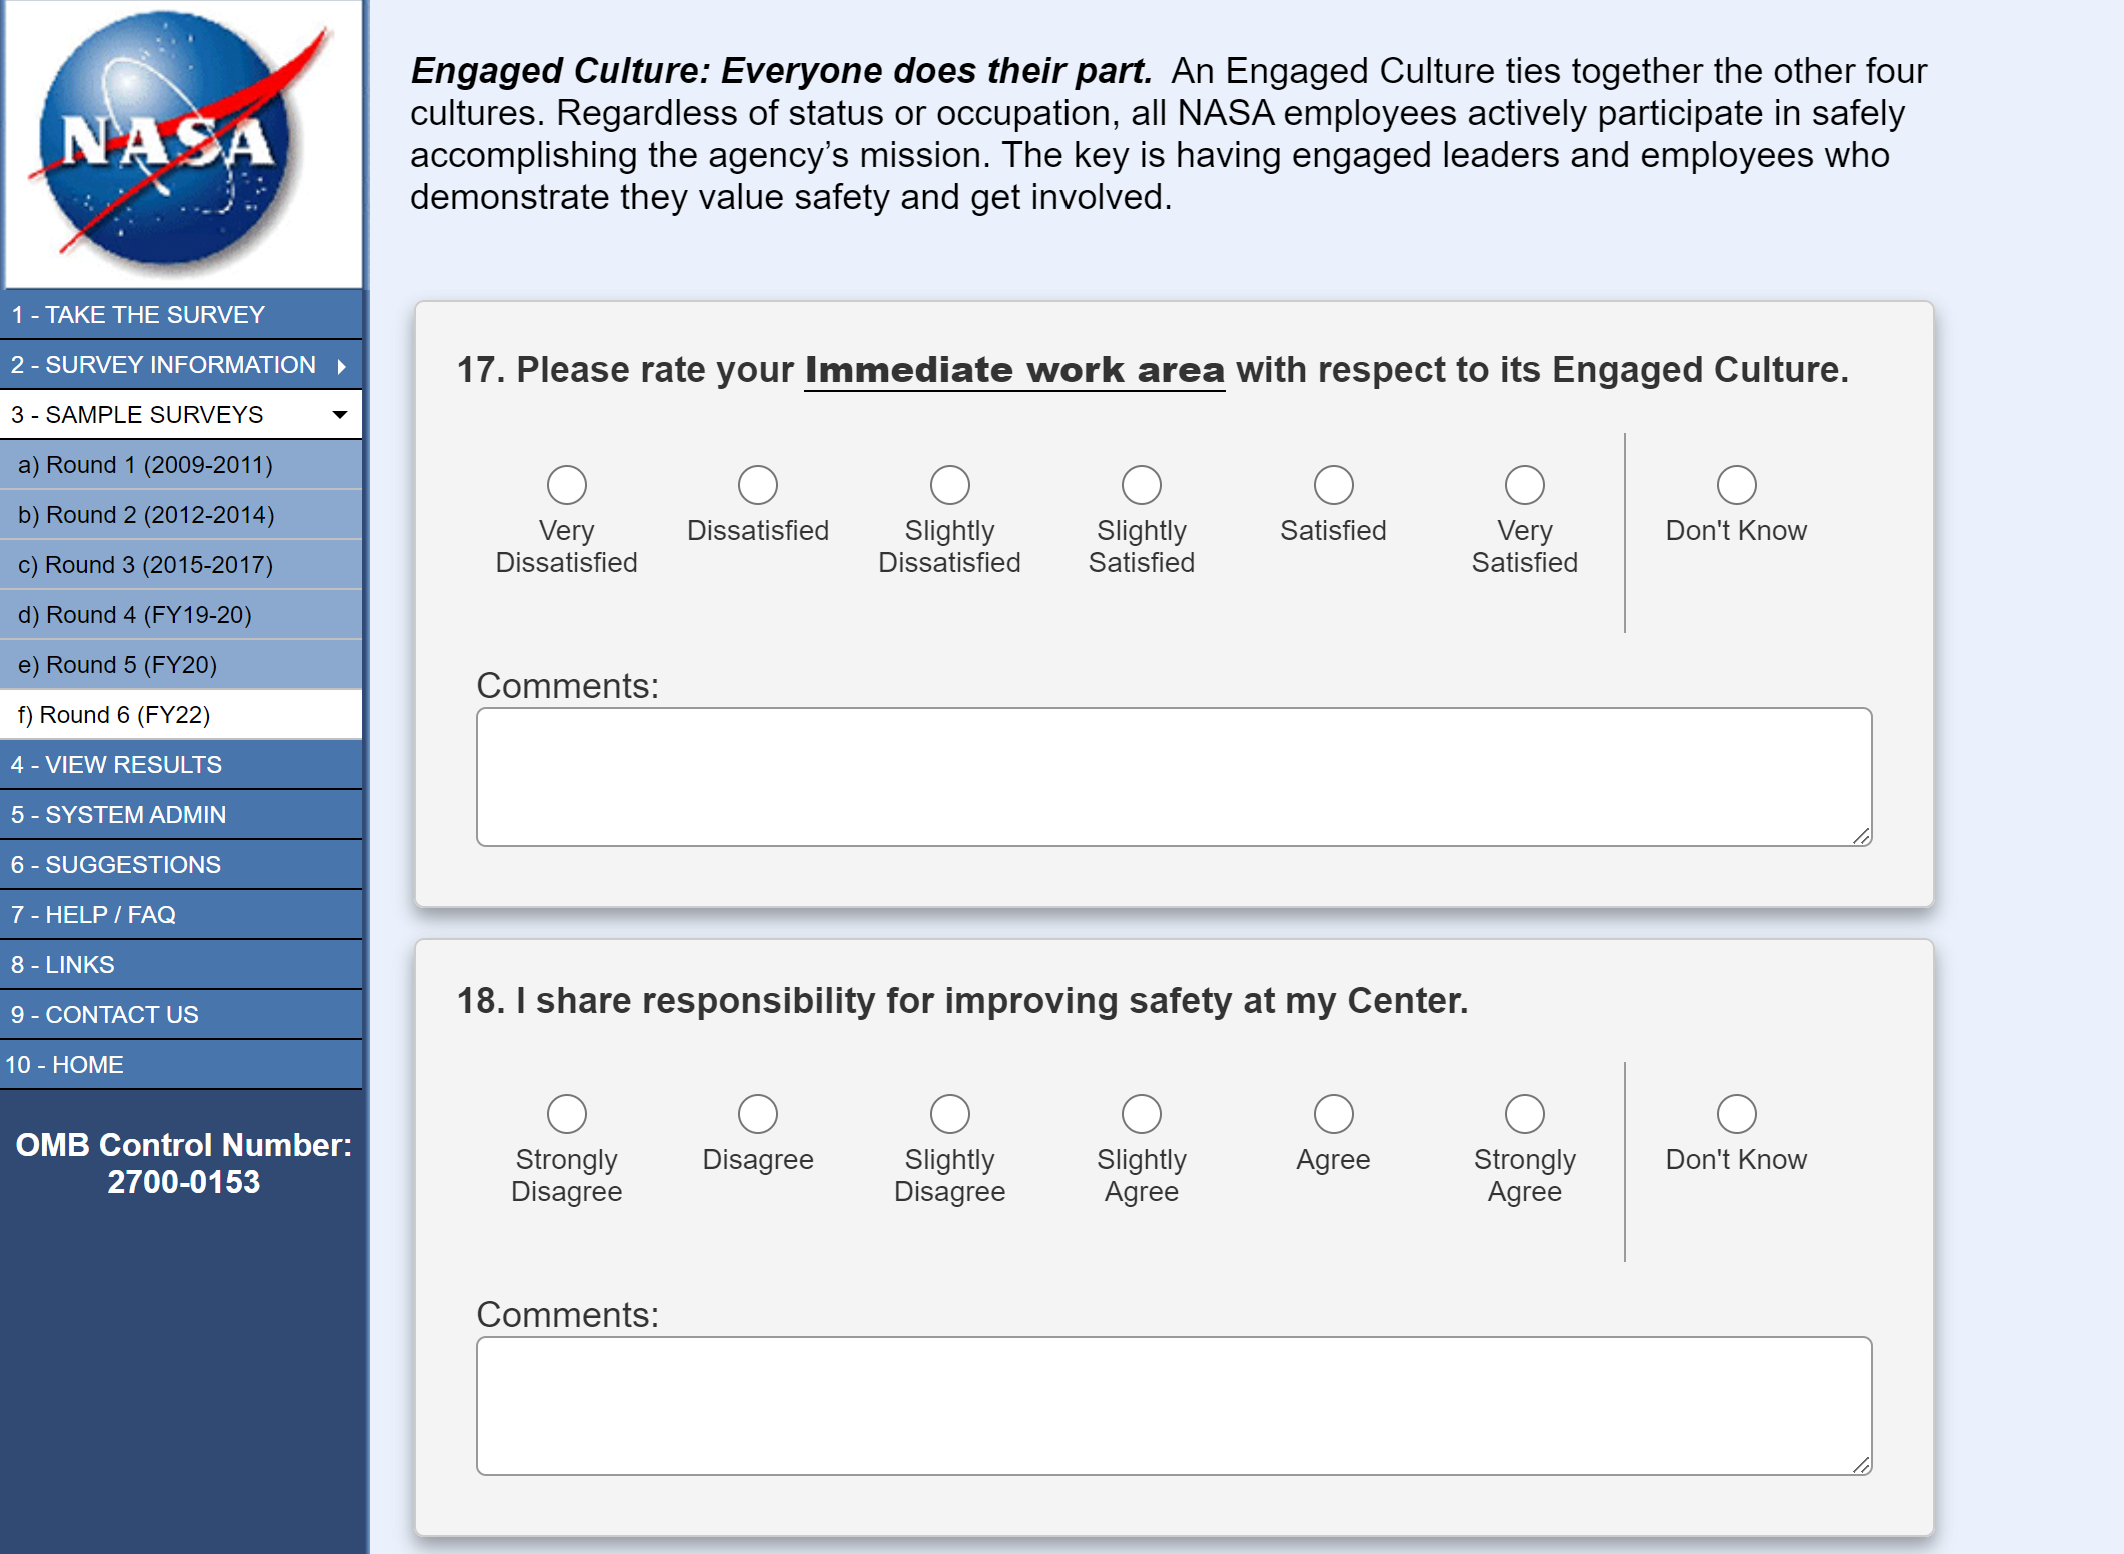The width and height of the screenshot is (2124, 1554).
Task: Collapse the Sample Surveys dropdown arrow
Action: tap(340, 415)
